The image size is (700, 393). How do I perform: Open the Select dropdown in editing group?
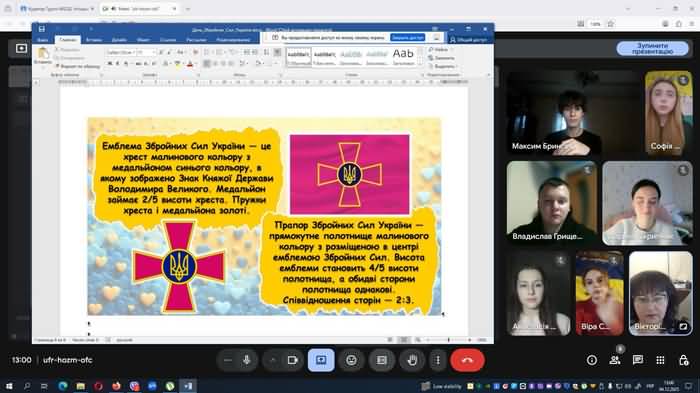coord(443,67)
